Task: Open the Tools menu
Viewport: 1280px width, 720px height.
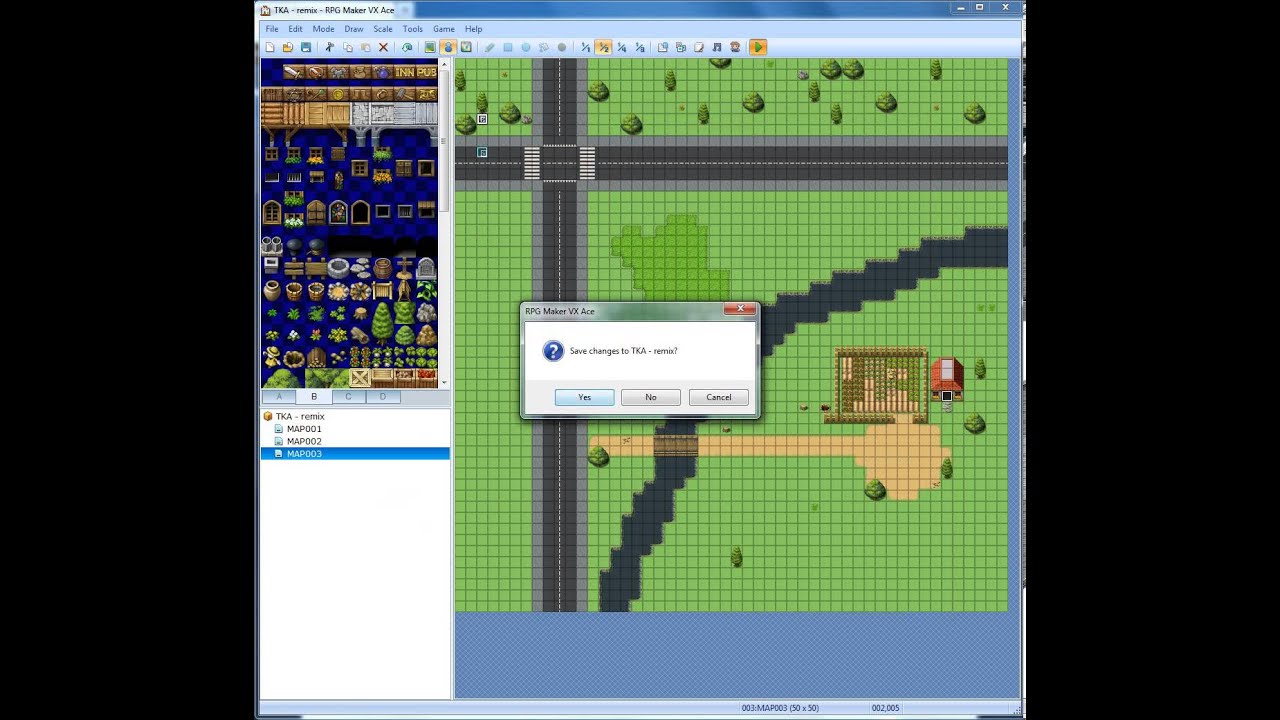Action: [x=413, y=29]
